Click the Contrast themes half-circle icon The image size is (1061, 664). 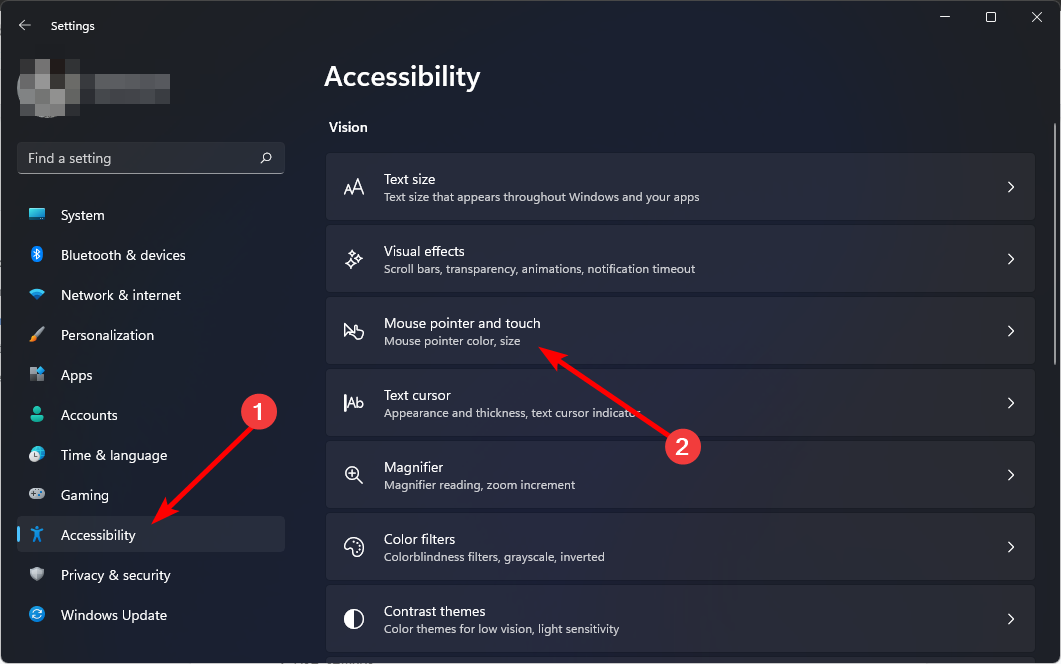click(x=354, y=619)
